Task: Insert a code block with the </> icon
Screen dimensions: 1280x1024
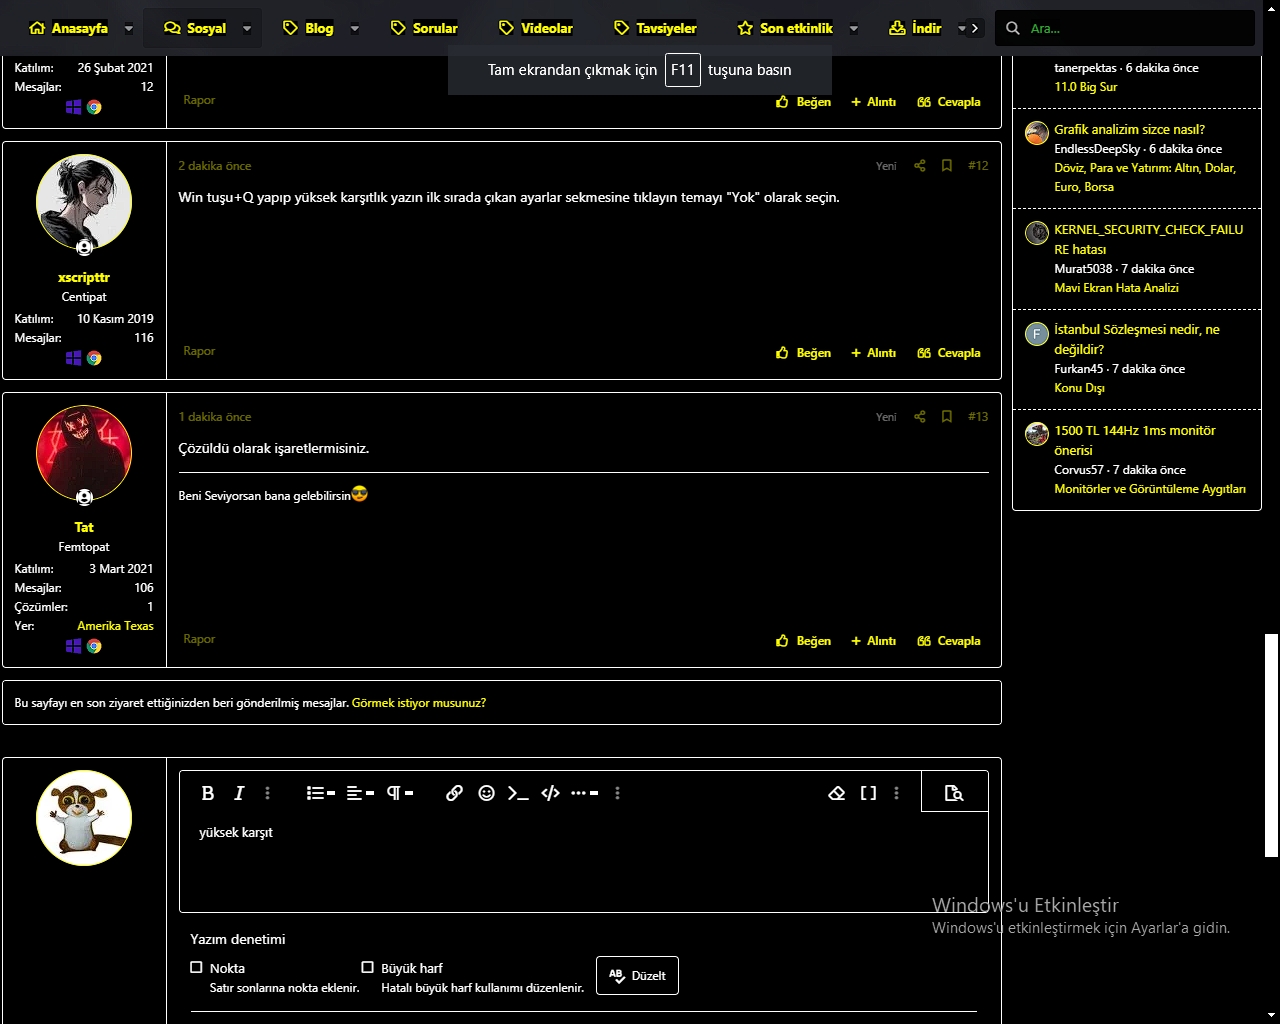Action: point(550,793)
